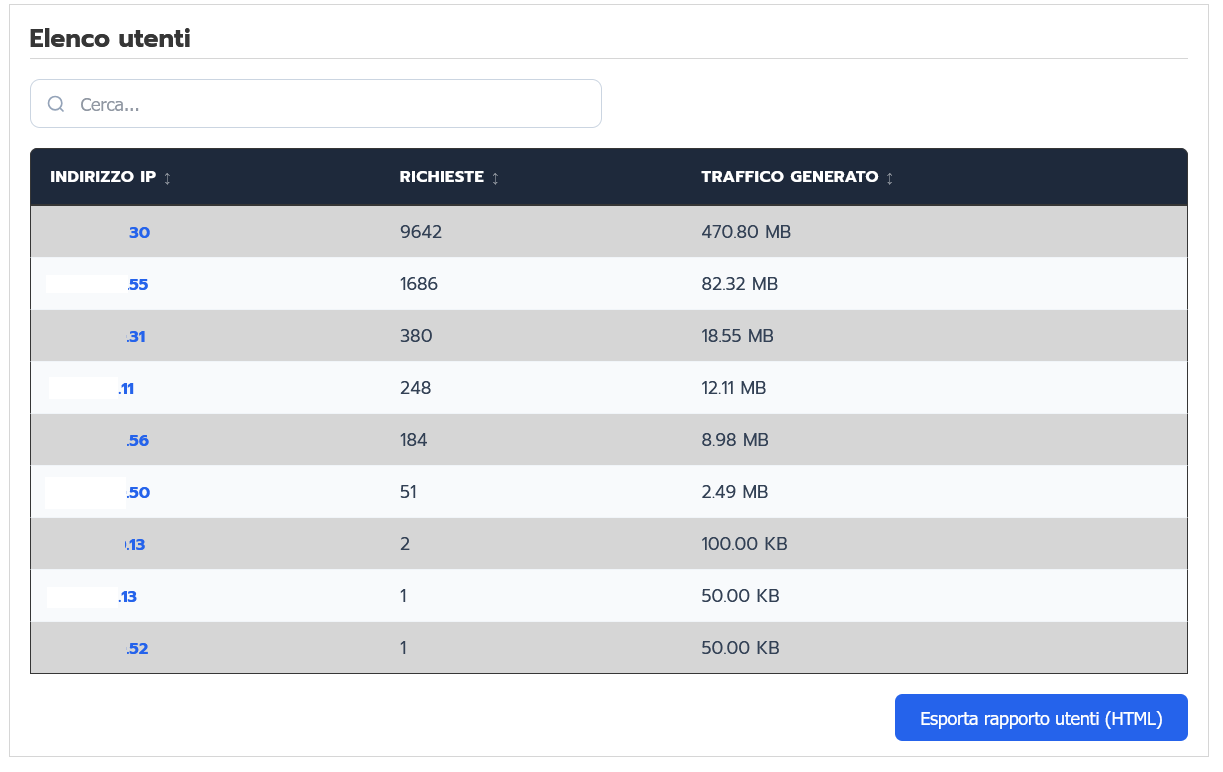Open the IP link ending in .56
The width and height of the screenshot is (1223, 772).
click(x=137, y=441)
